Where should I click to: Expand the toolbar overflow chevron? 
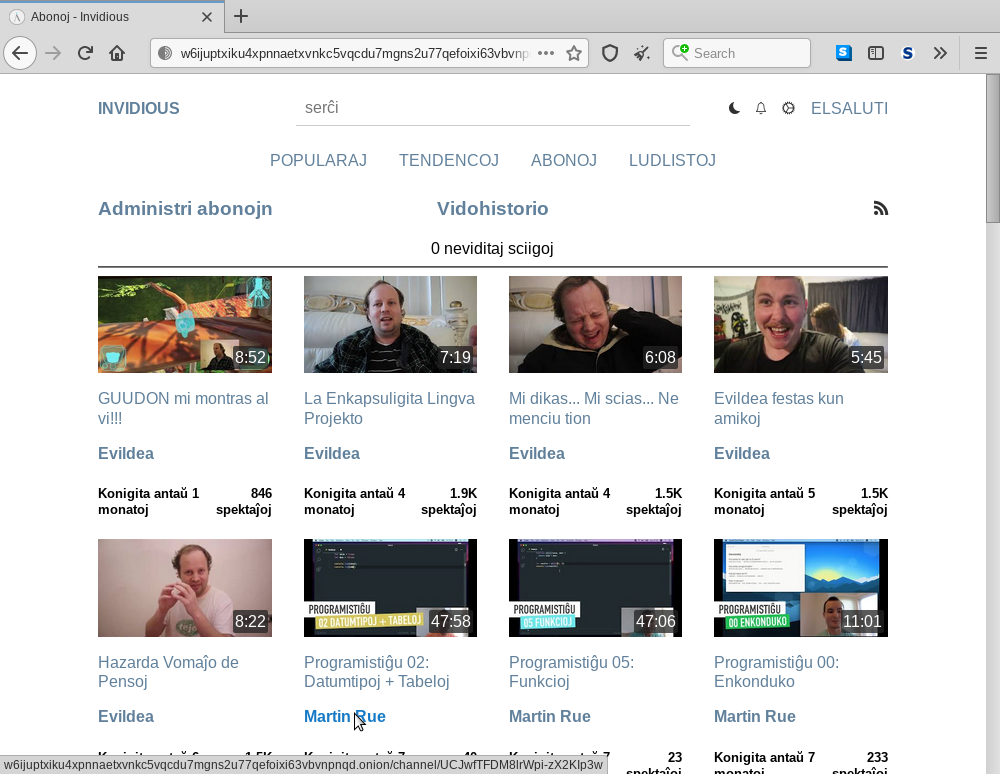coord(940,53)
